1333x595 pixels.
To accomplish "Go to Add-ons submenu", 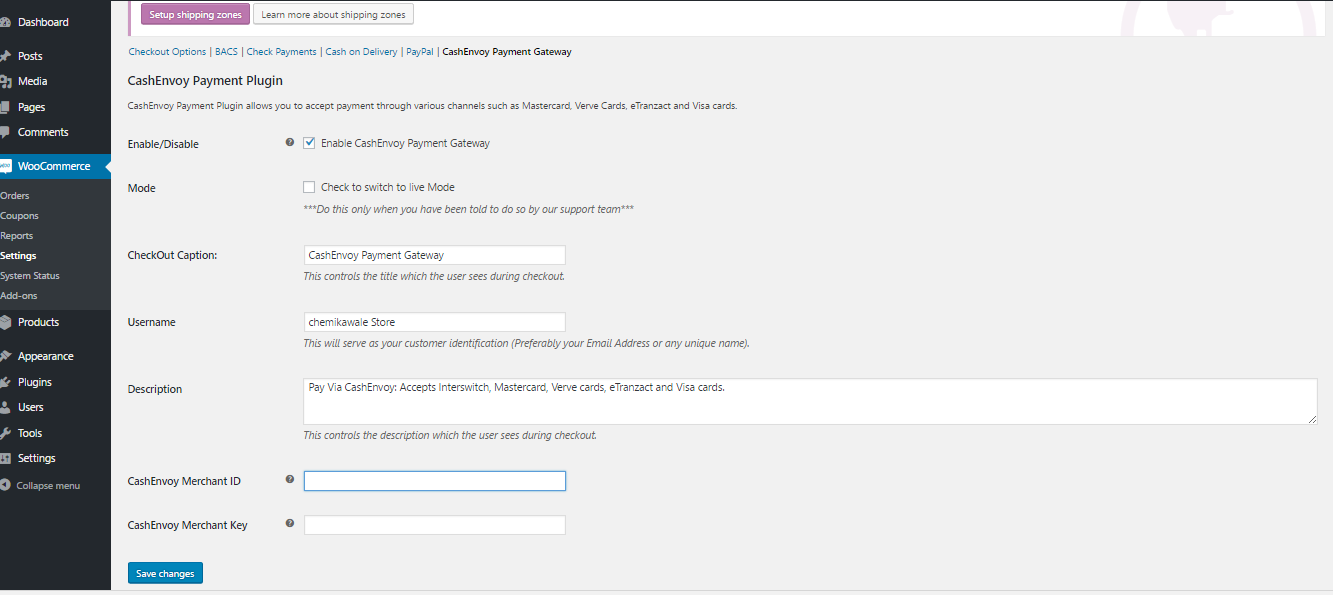I will 19,296.
